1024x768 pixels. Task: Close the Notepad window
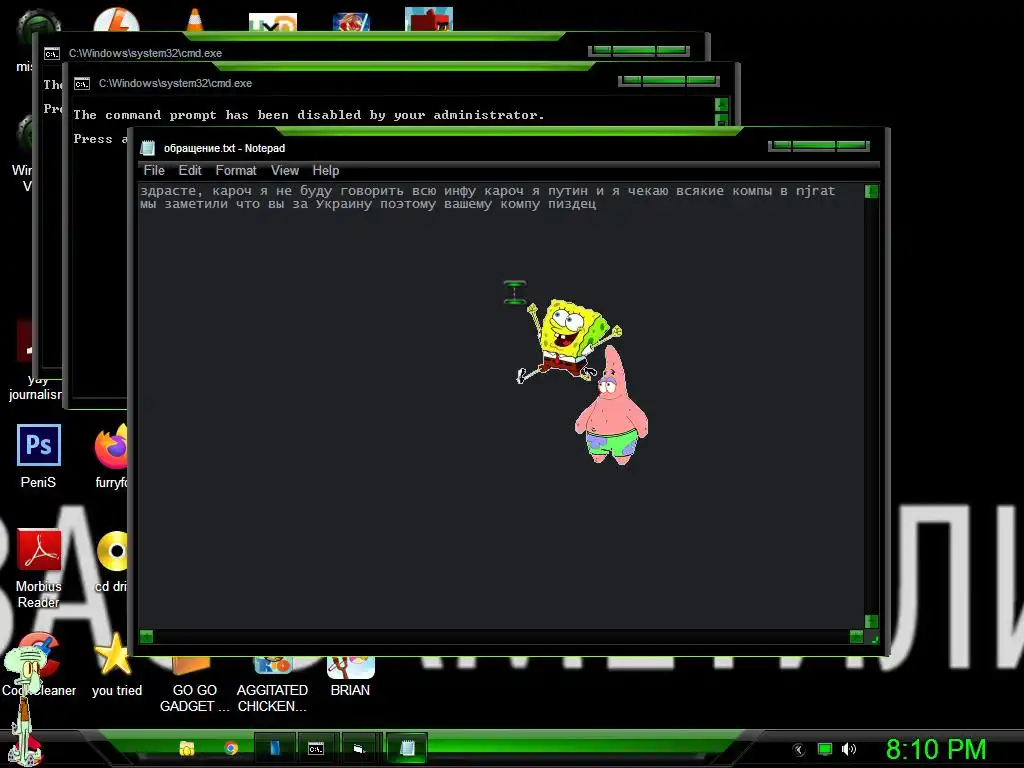pos(852,145)
